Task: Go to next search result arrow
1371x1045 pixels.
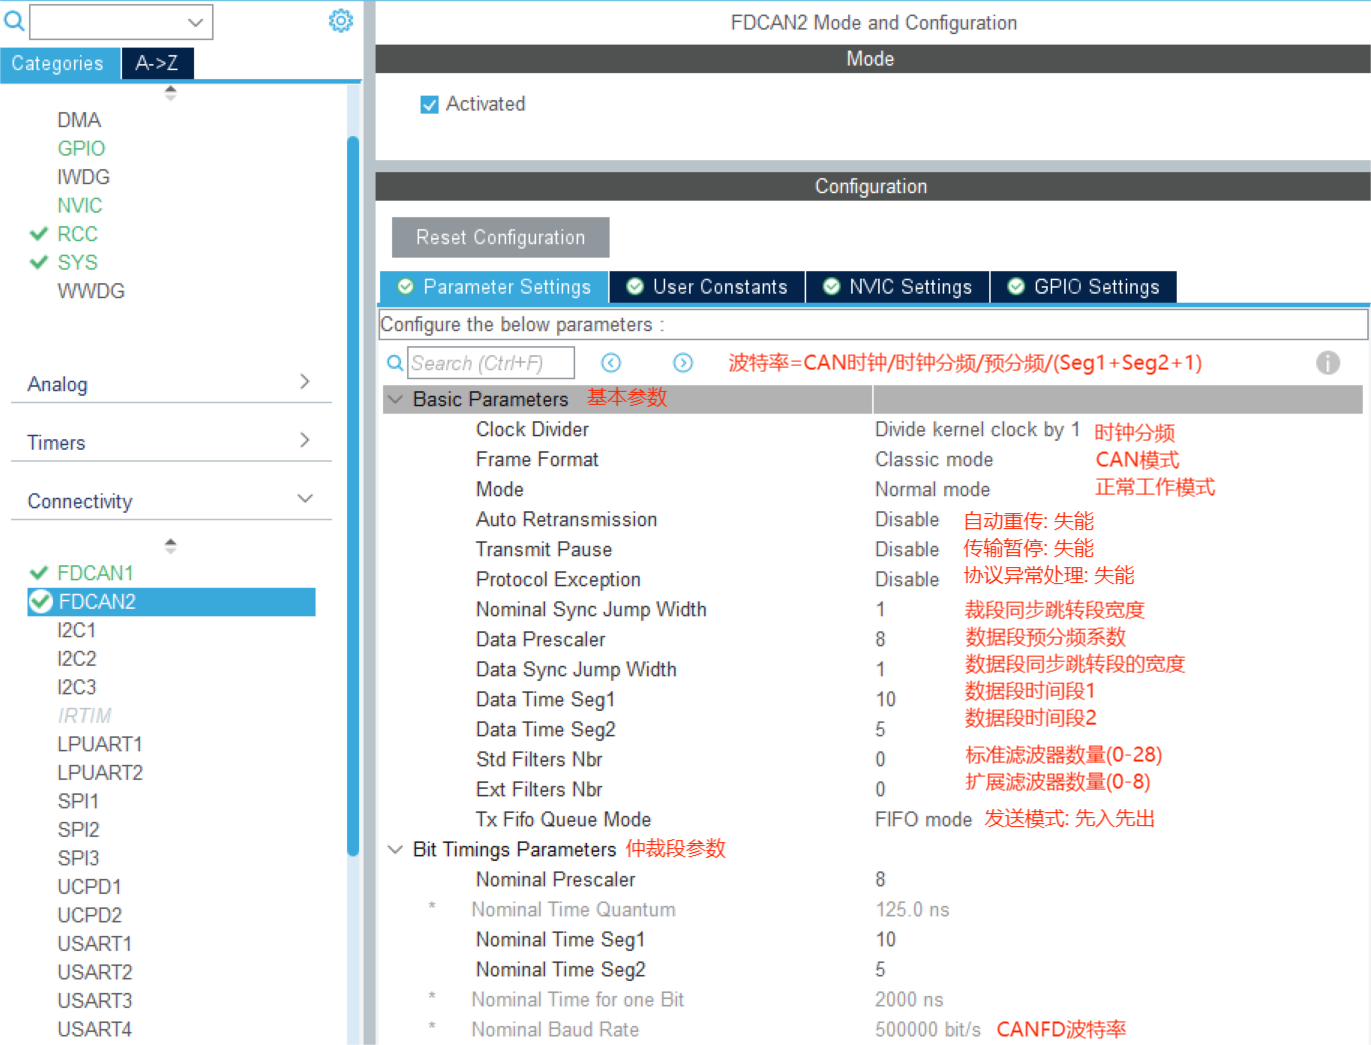Action: click(683, 363)
